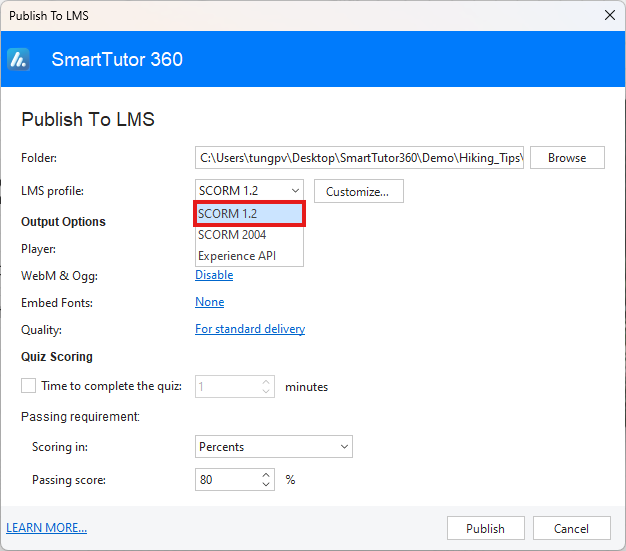Open the Scoring in Percents dropdown
Viewport: 626px width, 551px height.
point(274,446)
